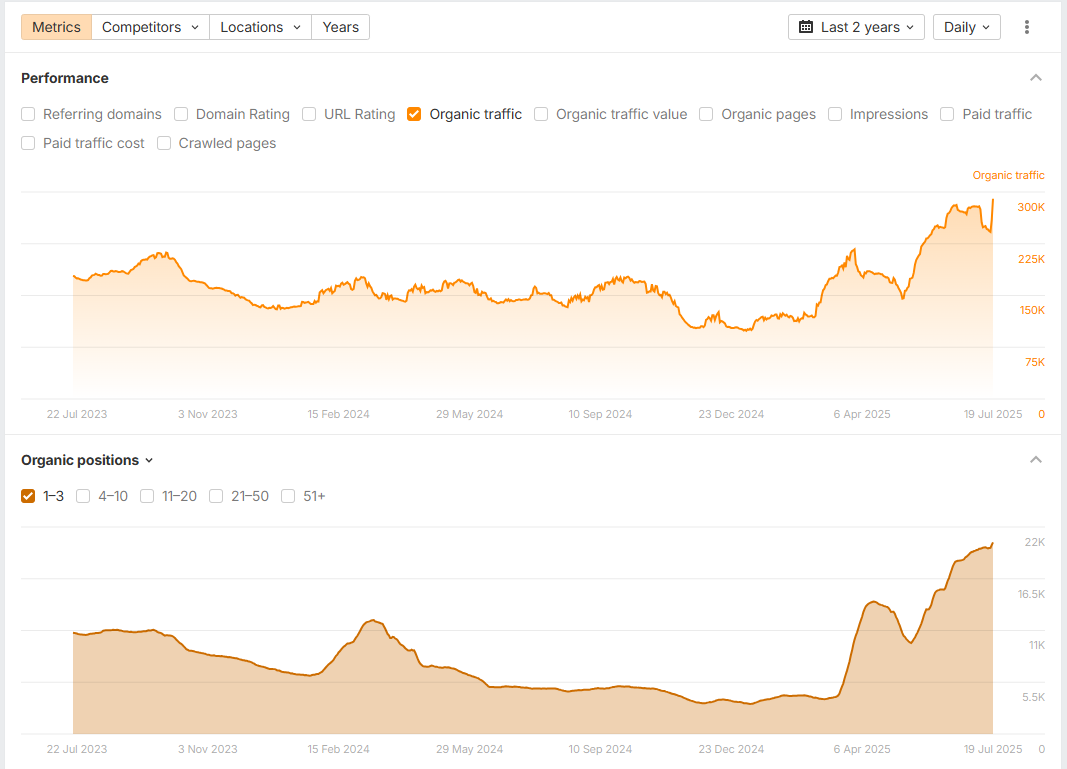Image resolution: width=1067 pixels, height=769 pixels.
Task: Check the URL Rating checkbox
Action: click(309, 114)
